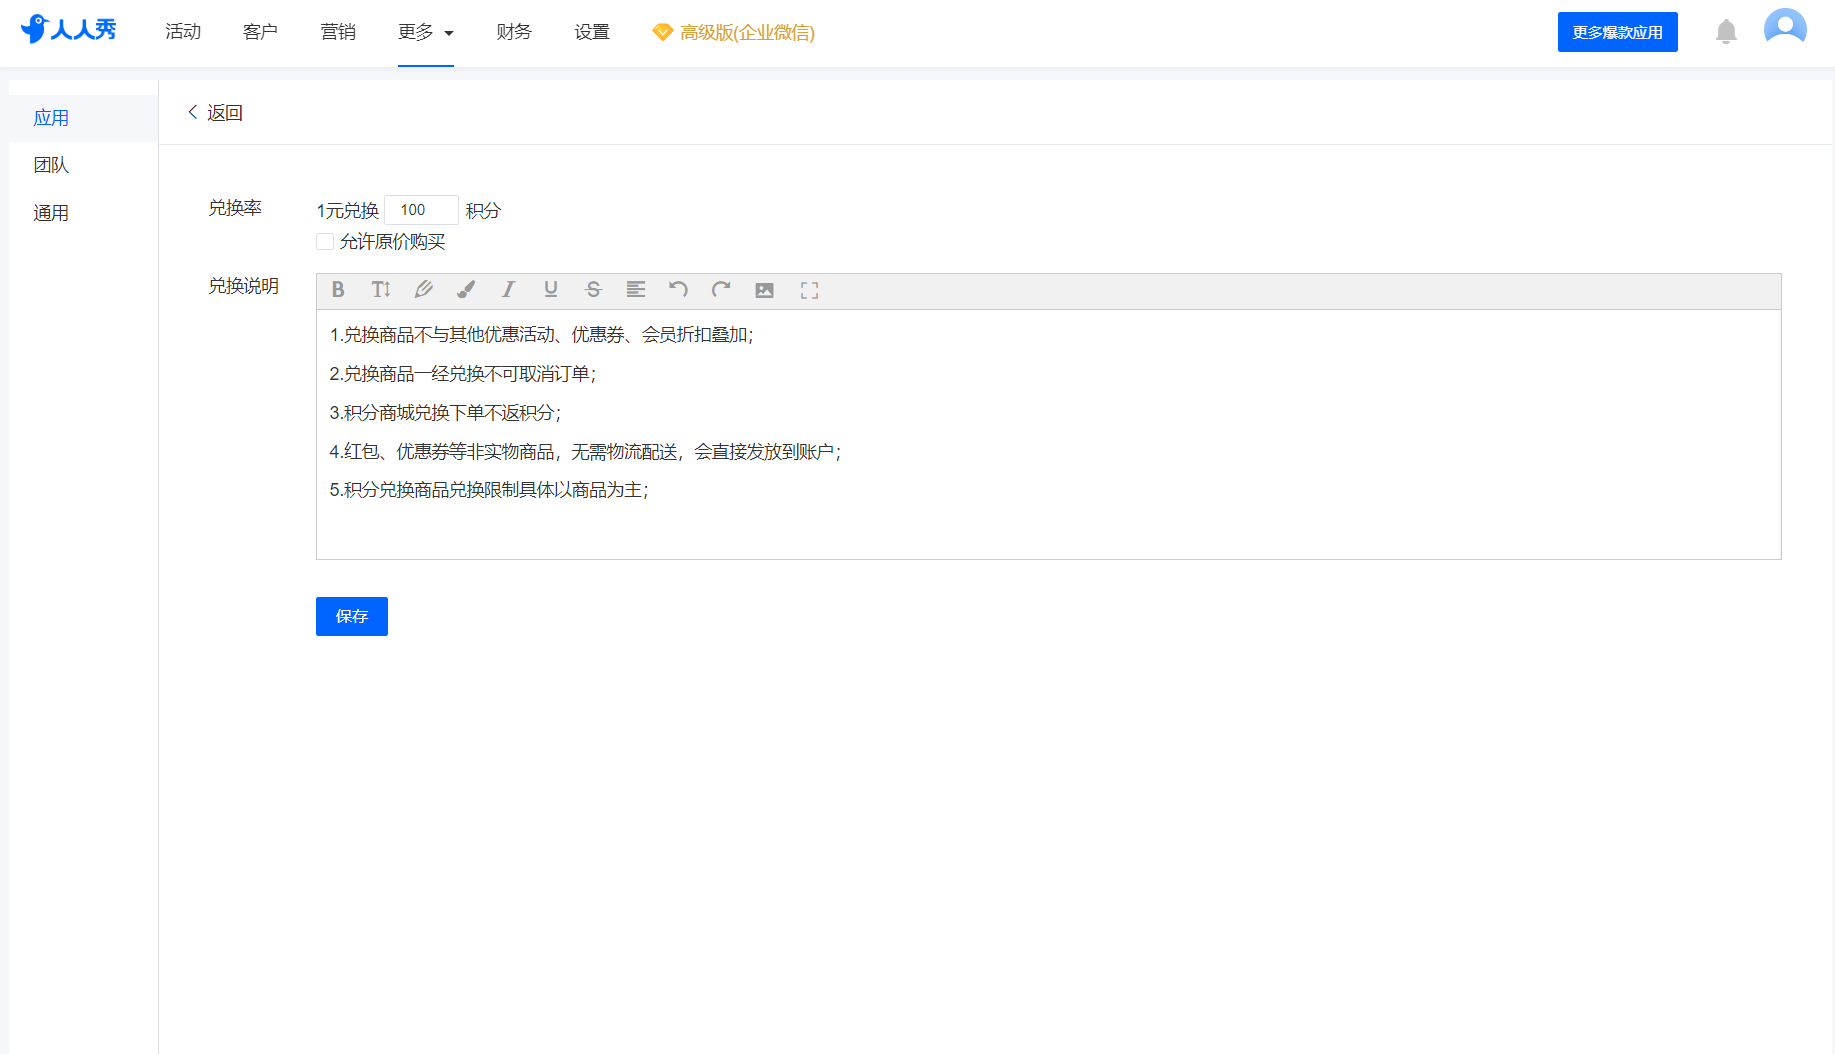1835x1054 pixels.
Task: Open notification bell
Action: 1726,32
